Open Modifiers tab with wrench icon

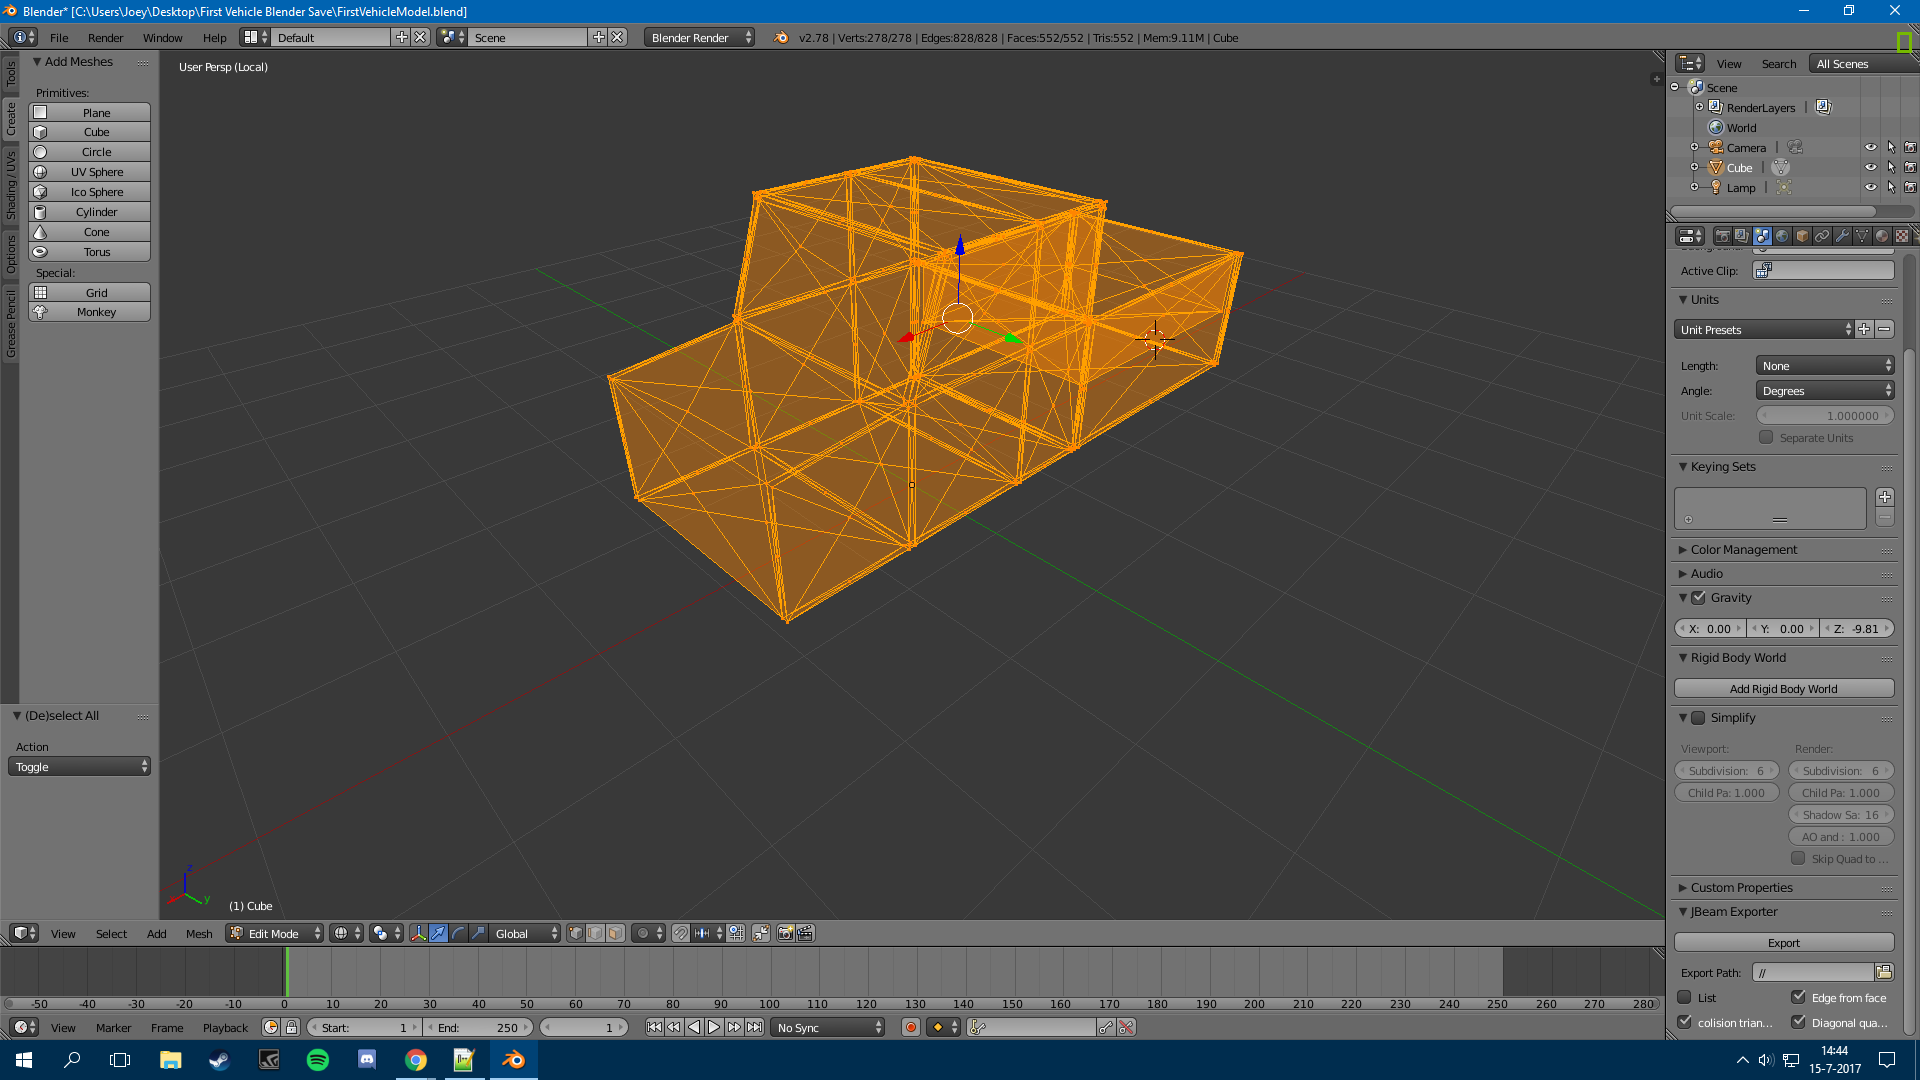[x=1842, y=236]
